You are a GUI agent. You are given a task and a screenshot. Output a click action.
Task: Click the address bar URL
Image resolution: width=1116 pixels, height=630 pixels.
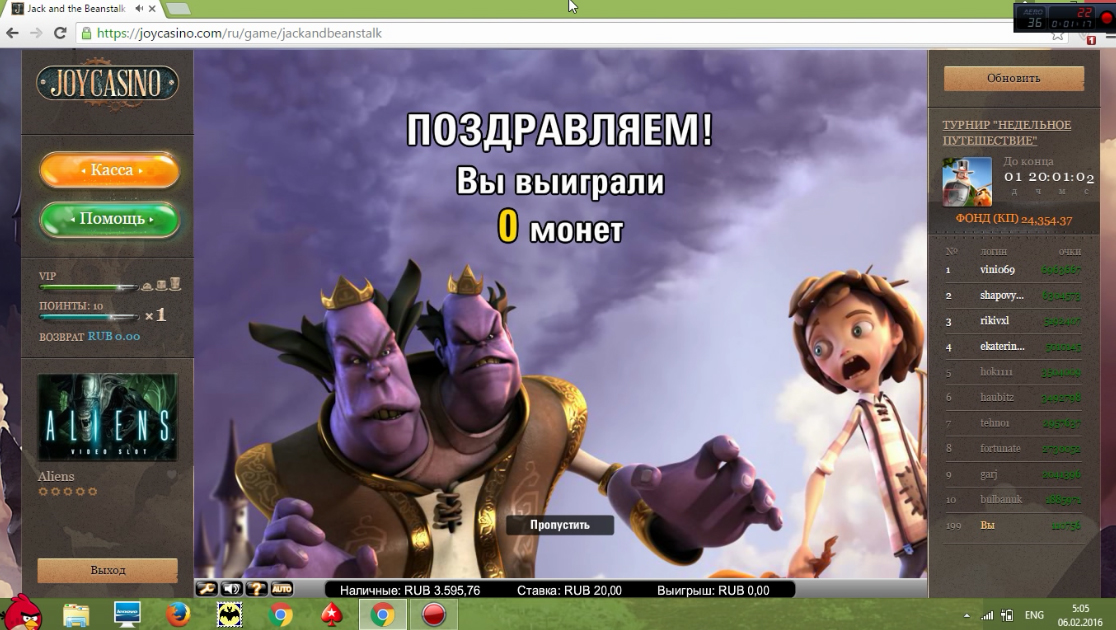240,33
